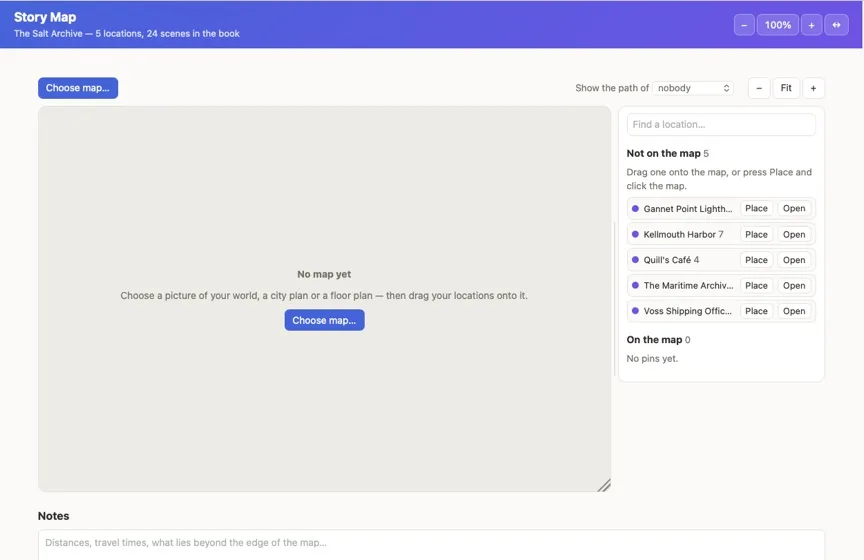
Task: Click the header zoom out minus button
Action: point(744,25)
